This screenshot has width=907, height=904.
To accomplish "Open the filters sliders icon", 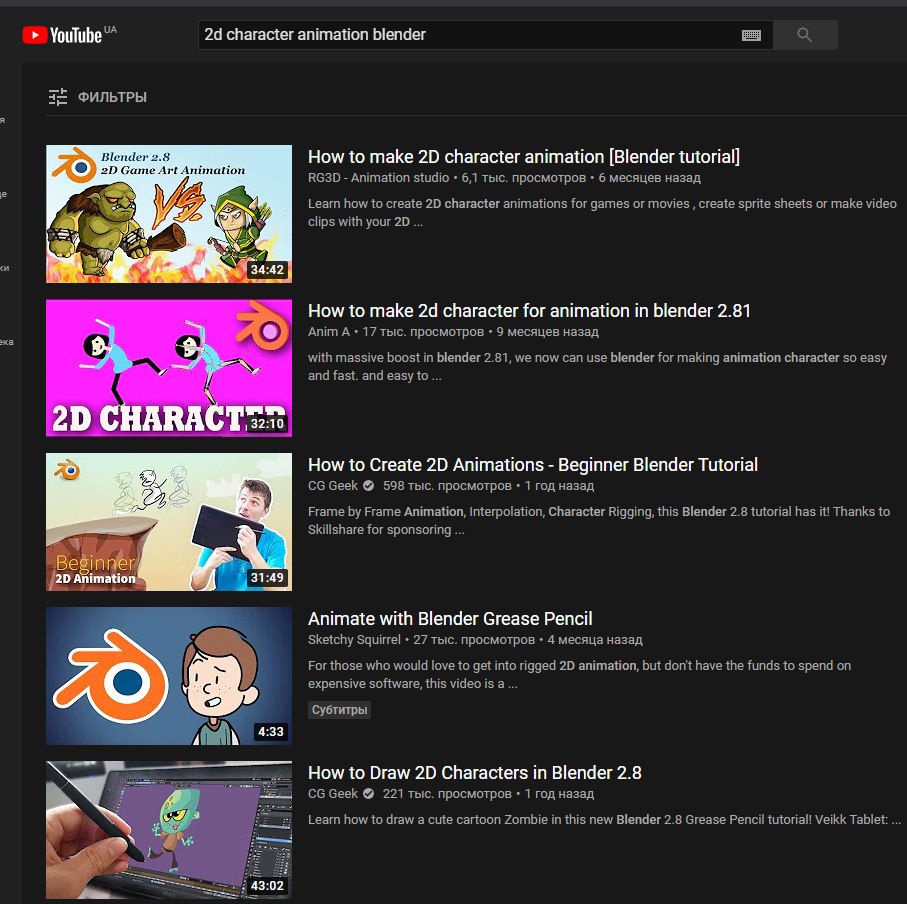I will click(x=58, y=97).
